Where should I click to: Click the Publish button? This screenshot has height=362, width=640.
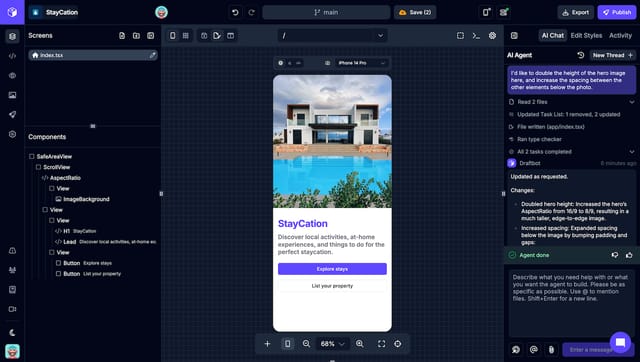pos(617,12)
